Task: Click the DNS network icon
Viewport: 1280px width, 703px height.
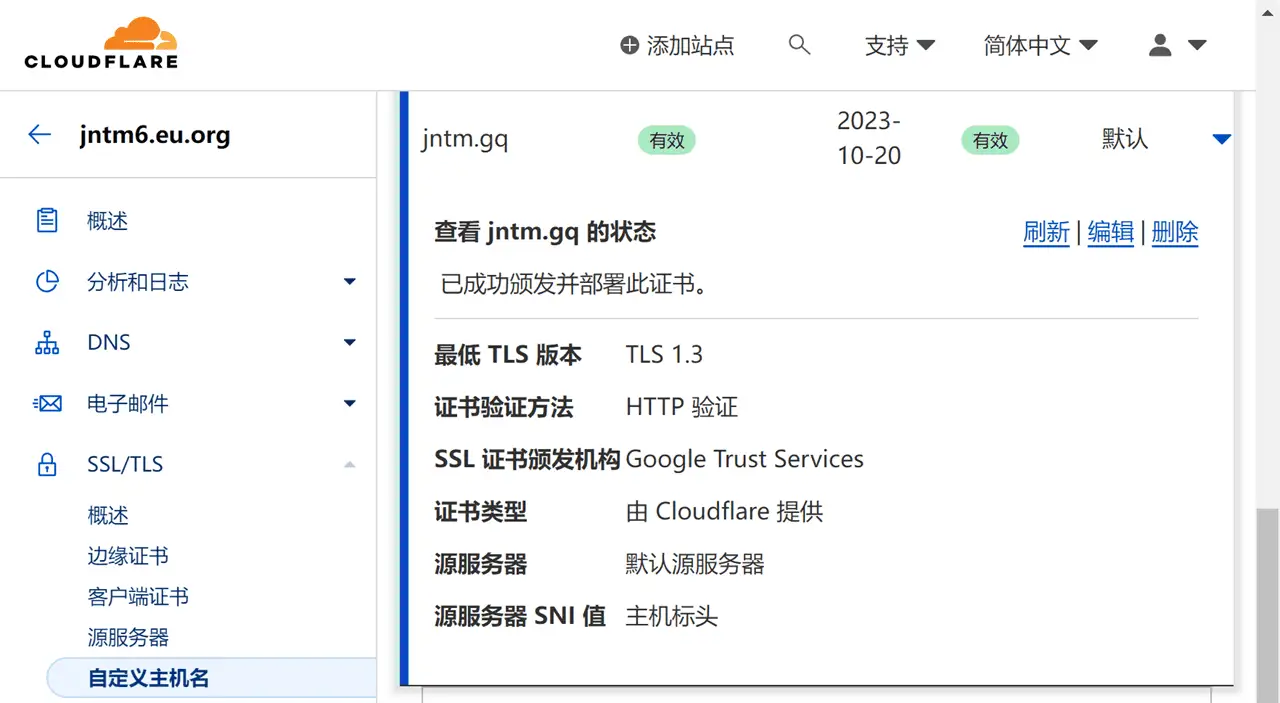Action: point(47,343)
